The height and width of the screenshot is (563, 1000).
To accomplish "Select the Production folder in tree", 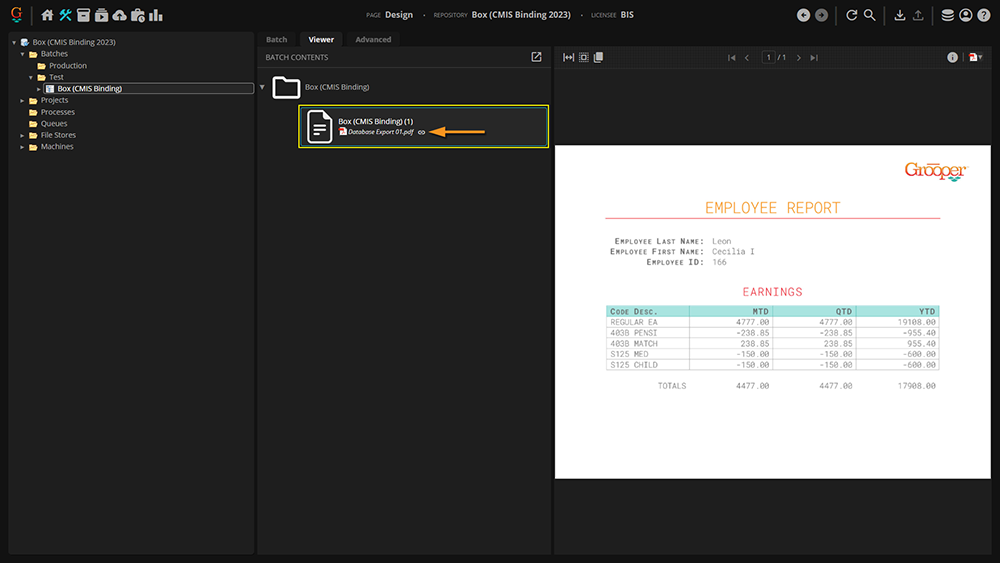I will click(x=68, y=66).
